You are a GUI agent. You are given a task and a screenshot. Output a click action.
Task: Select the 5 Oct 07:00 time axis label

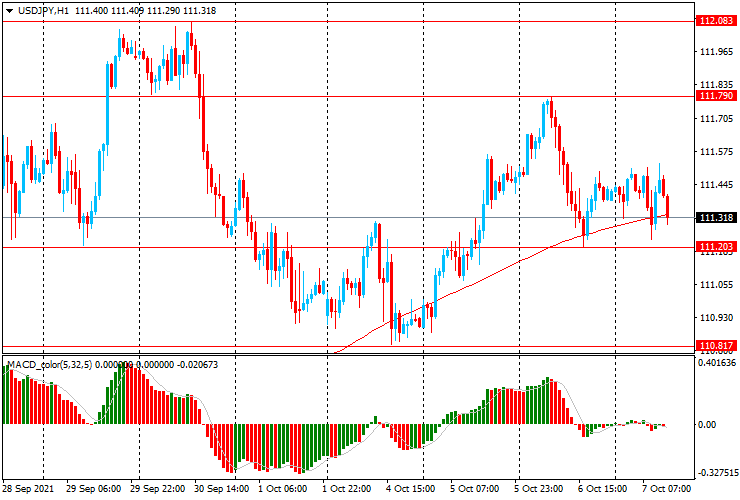click(x=474, y=489)
